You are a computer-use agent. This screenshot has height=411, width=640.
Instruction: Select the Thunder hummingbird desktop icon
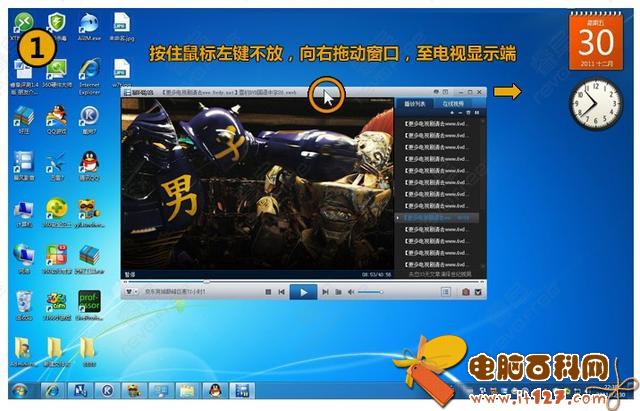pos(56,166)
